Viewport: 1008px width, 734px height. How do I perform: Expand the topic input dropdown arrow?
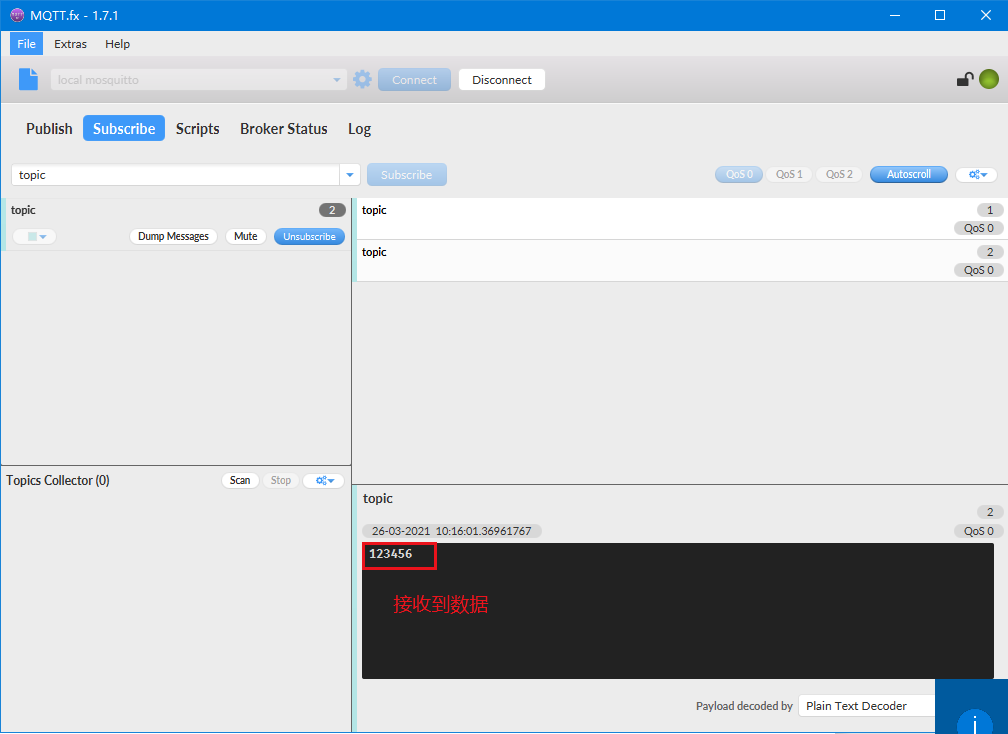tap(350, 175)
